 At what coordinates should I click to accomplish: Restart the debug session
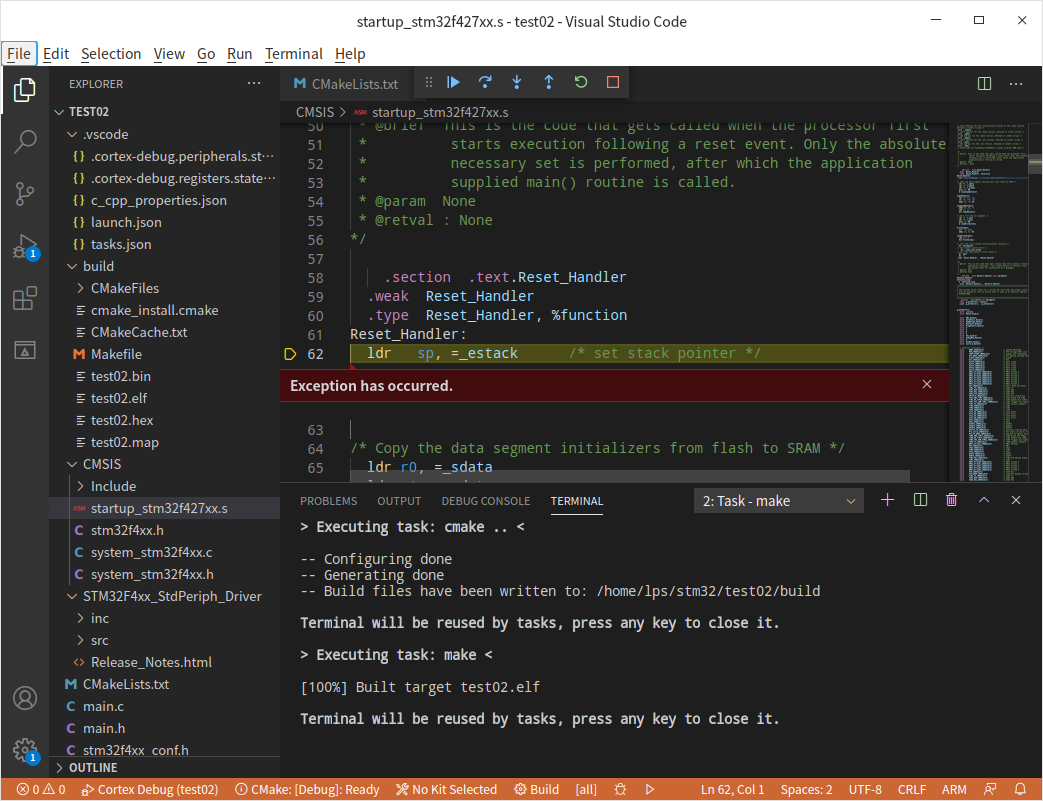581,82
